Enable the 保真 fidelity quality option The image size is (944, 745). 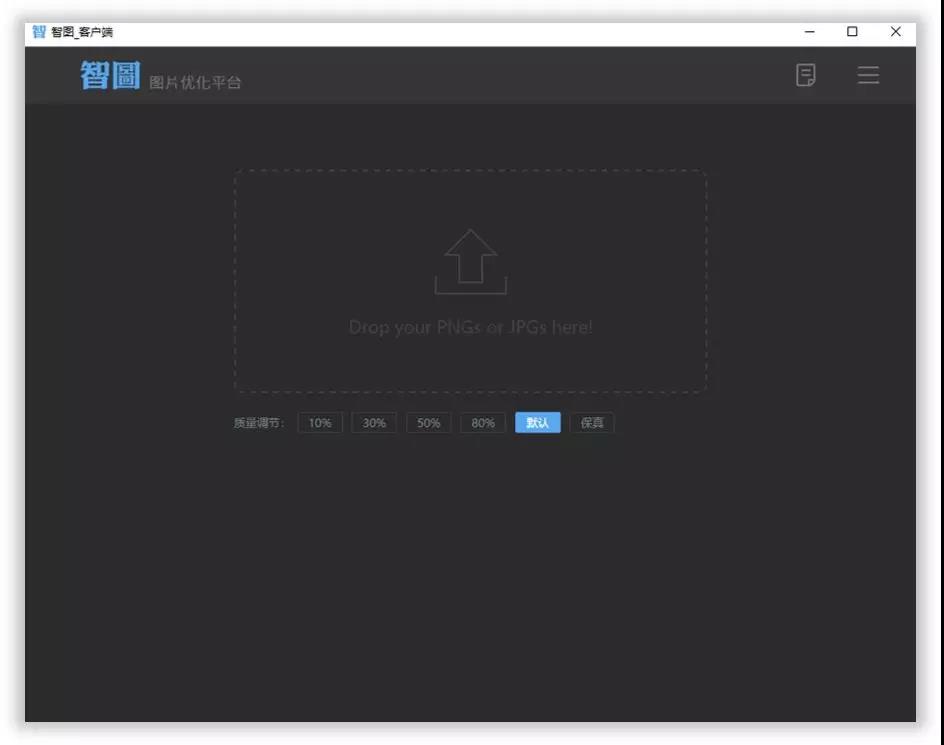pos(592,423)
